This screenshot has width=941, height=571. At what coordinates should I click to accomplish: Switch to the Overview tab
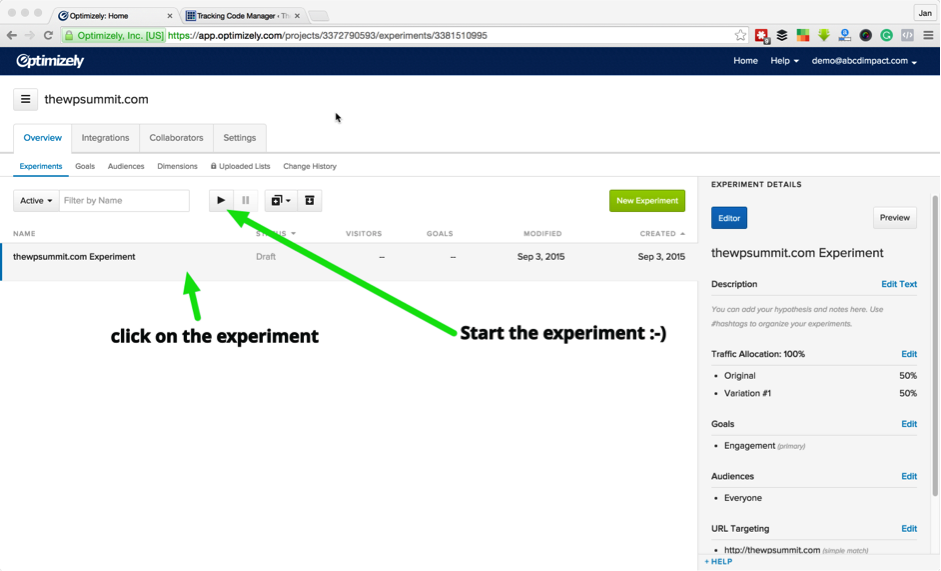43,138
